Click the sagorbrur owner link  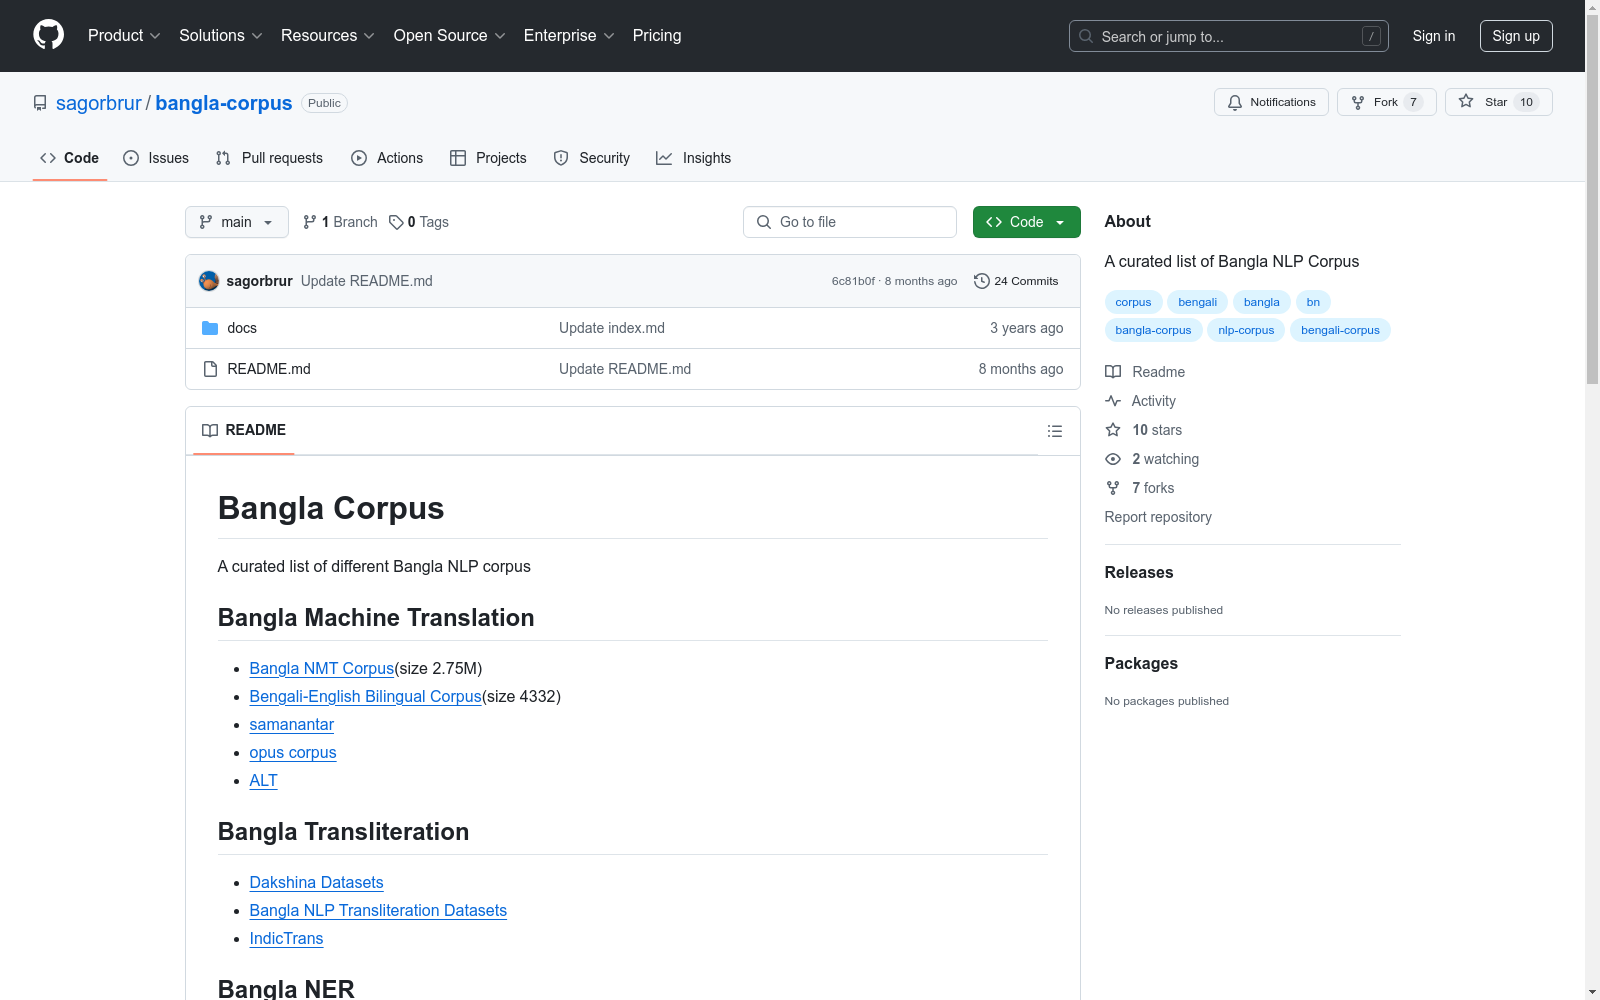(x=99, y=103)
